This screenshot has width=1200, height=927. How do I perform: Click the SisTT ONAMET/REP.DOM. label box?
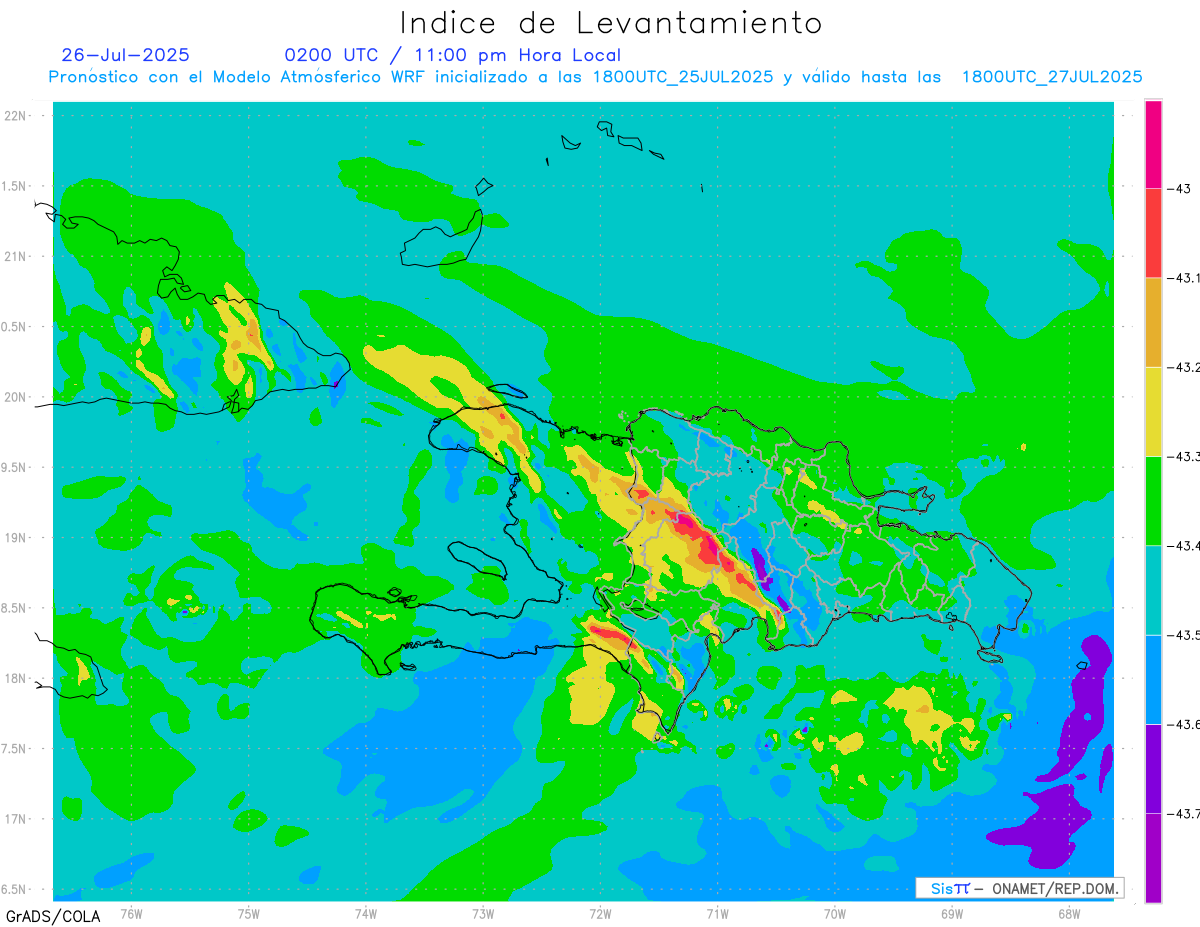pyautogui.click(x=1019, y=888)
